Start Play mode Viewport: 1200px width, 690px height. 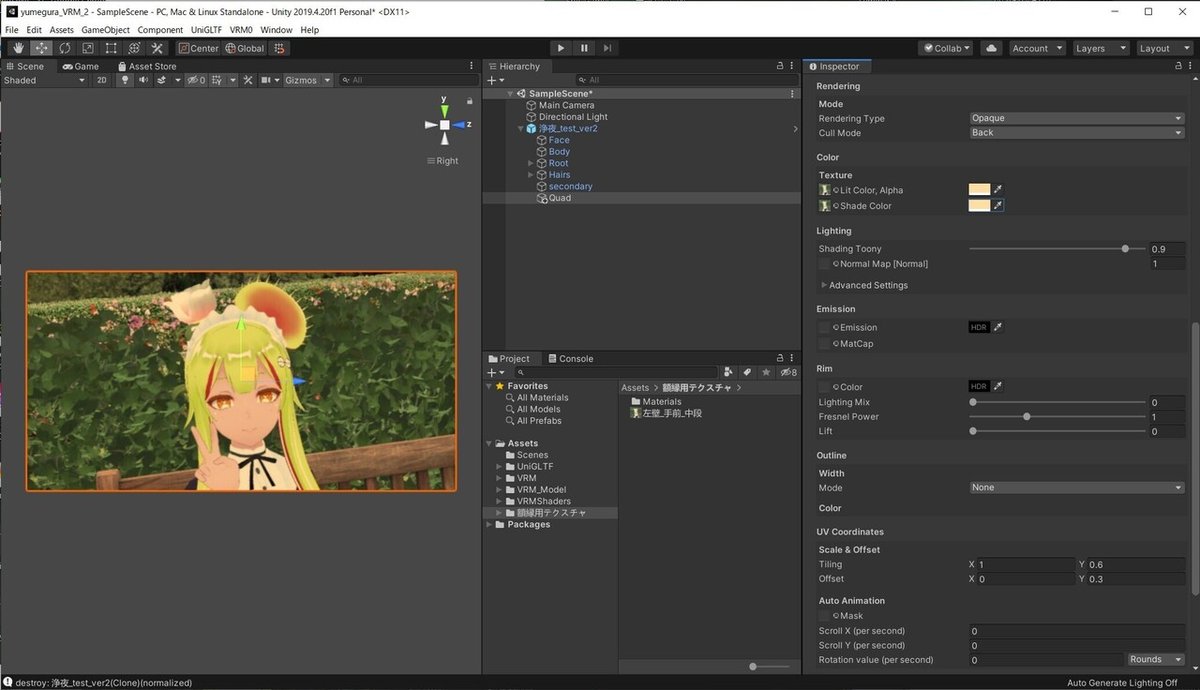(561, 48)
